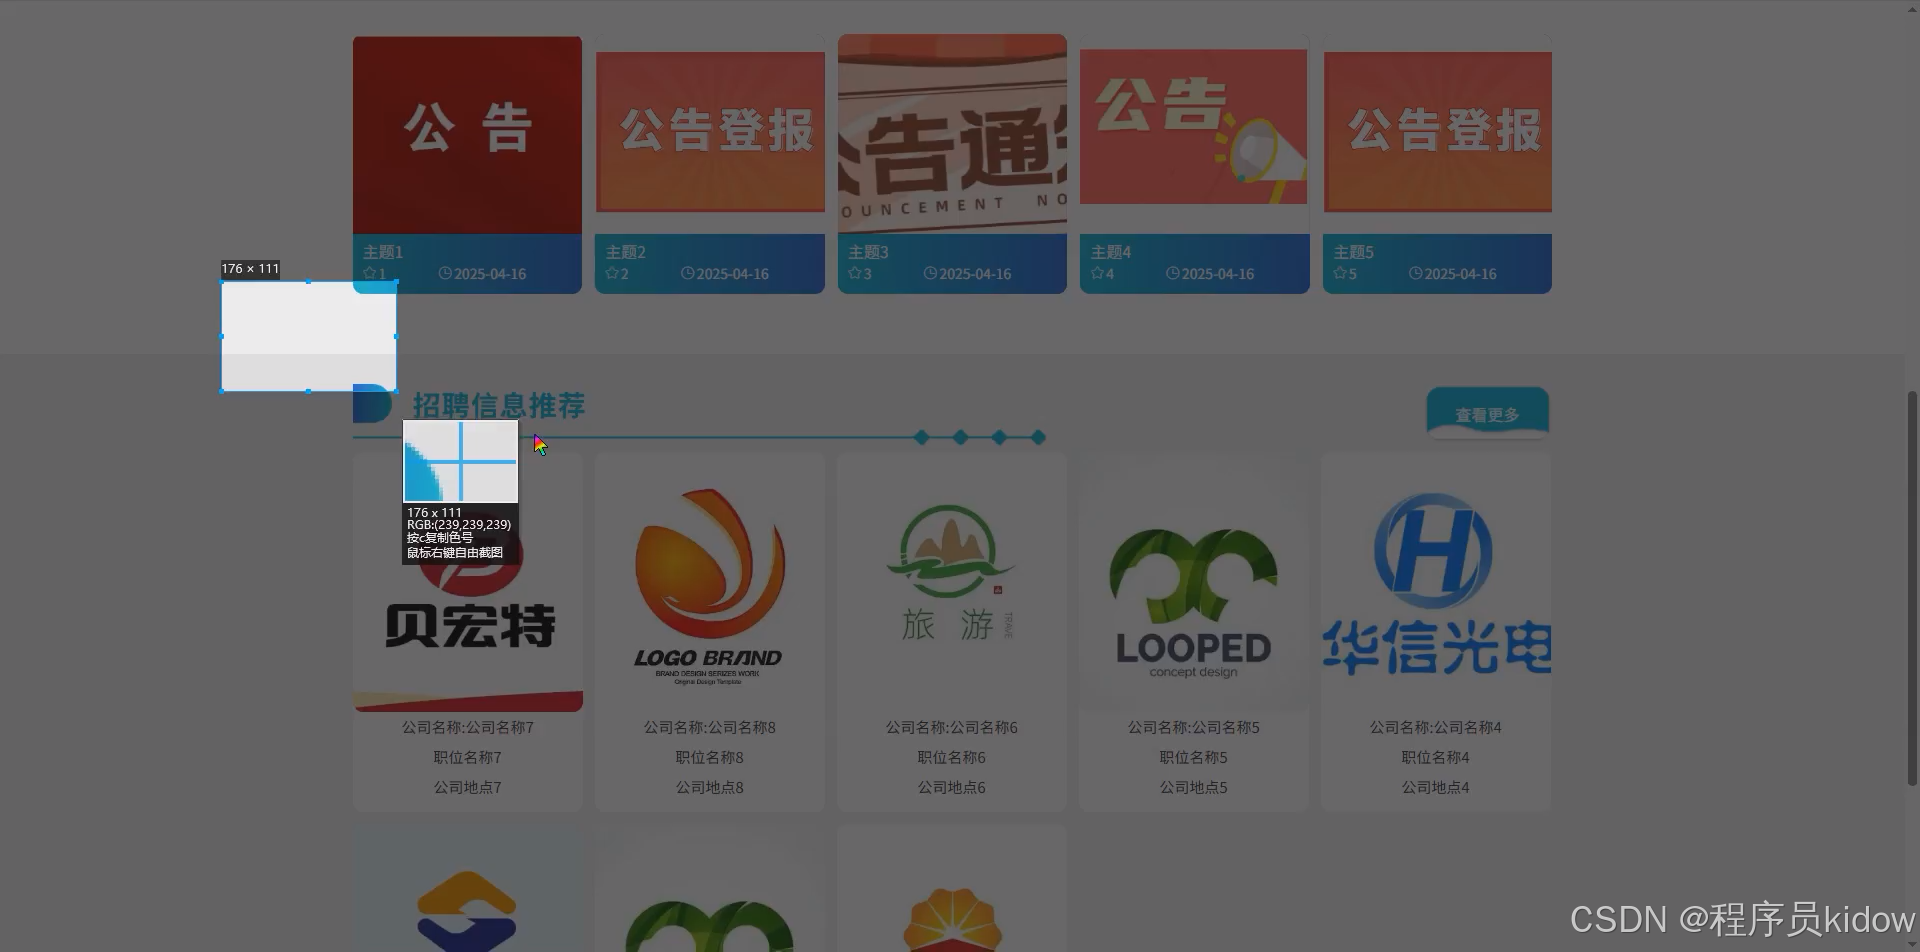
Task: Click the star icon on 主题3 card
Action: 853,273
